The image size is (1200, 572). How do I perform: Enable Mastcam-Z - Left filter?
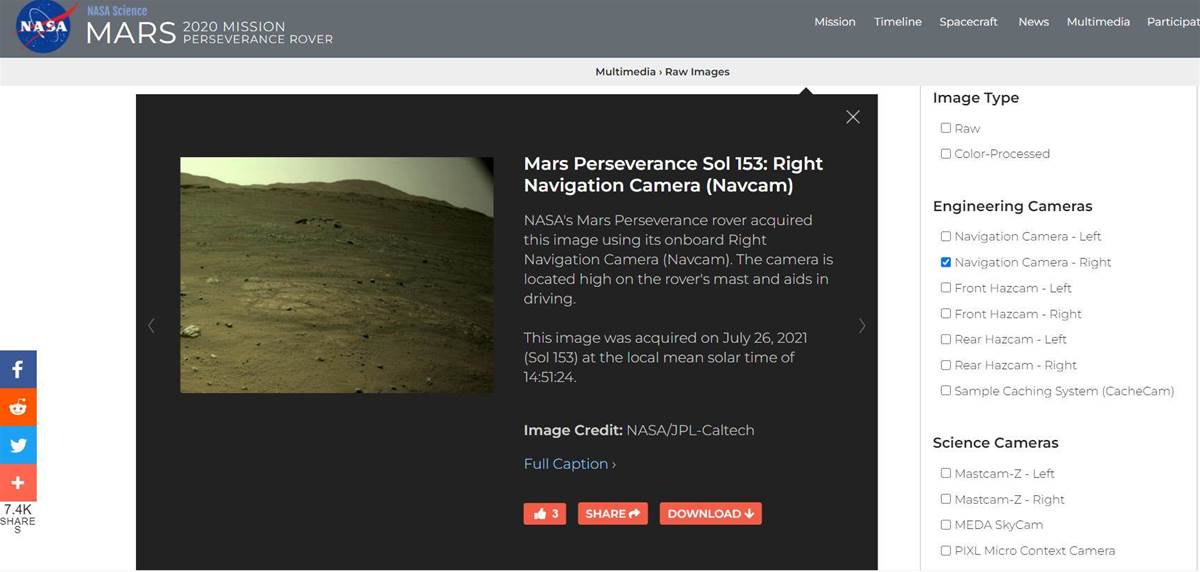coord(946,473)
